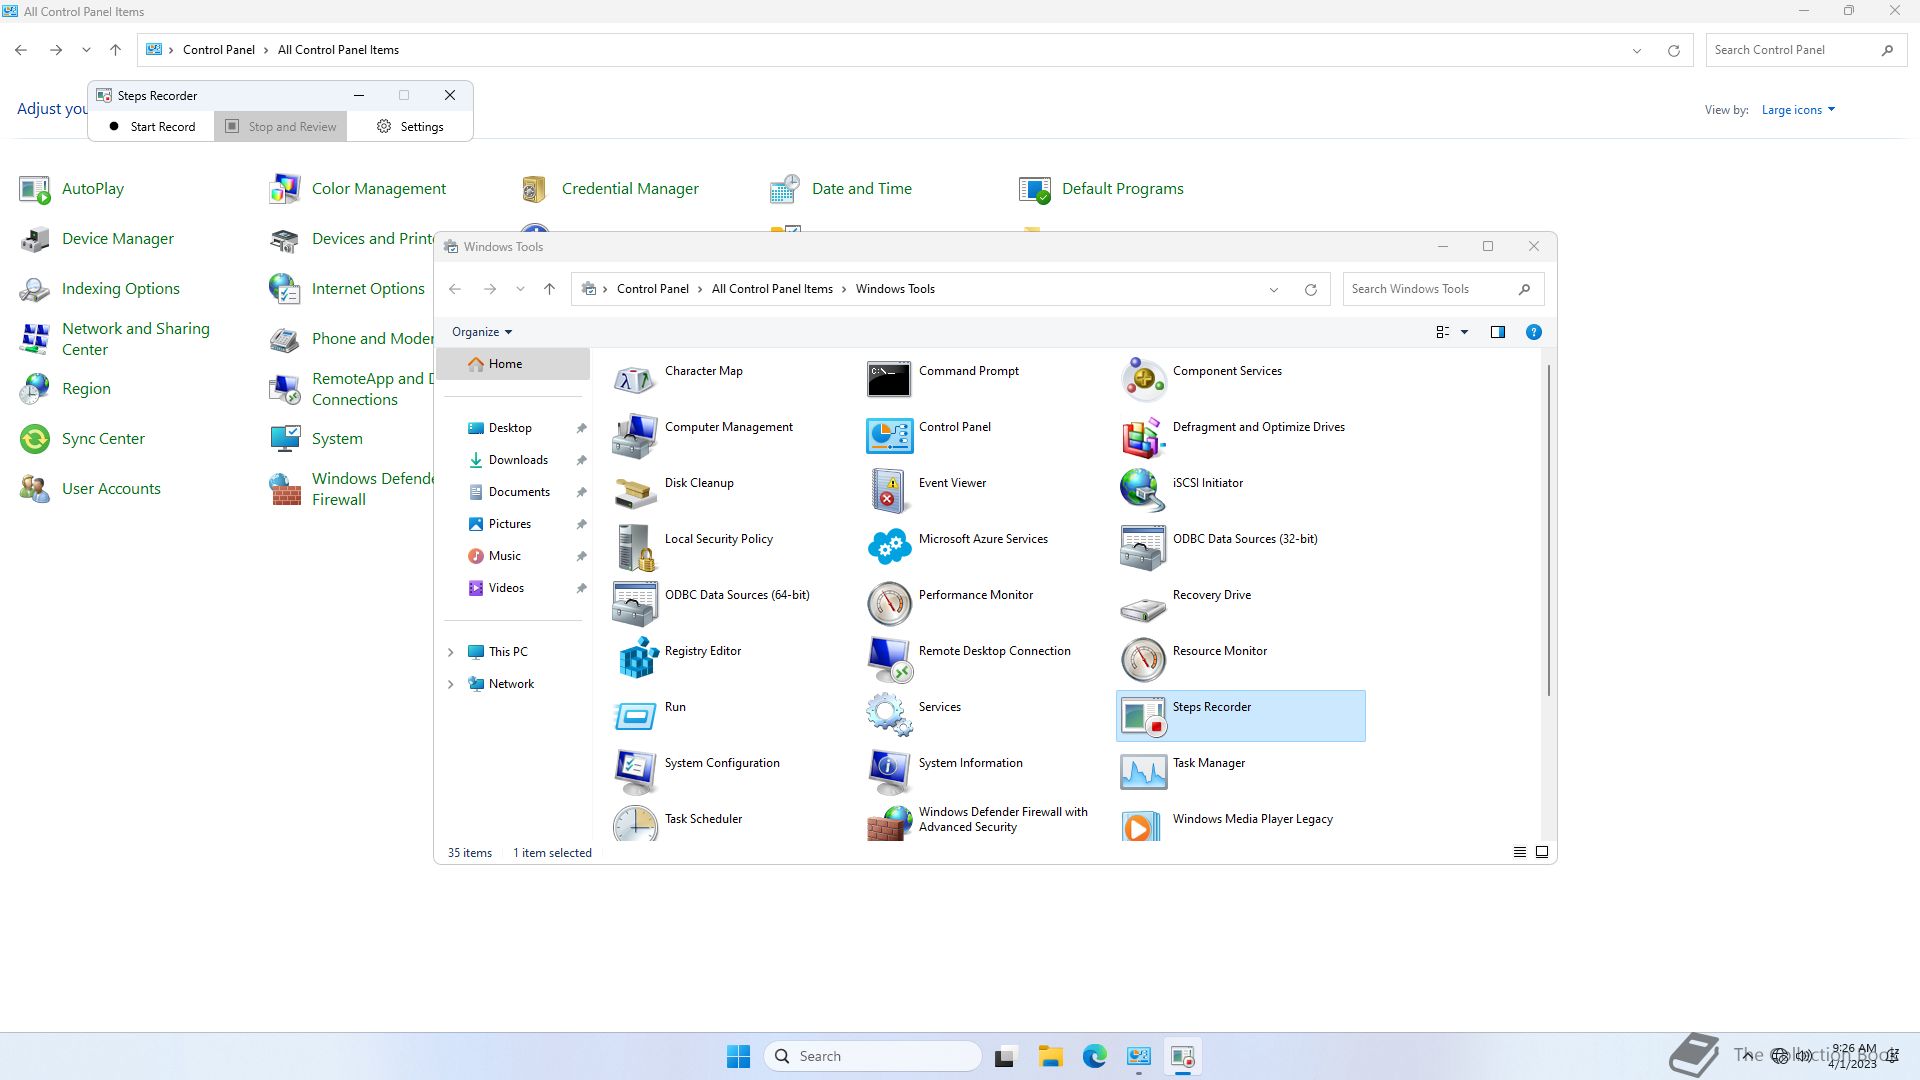This screenshot has width=1920, height=1080.
Task: Open the View by Large icons dropdown
Action: pyautogui.click(x=1798, y=110)
